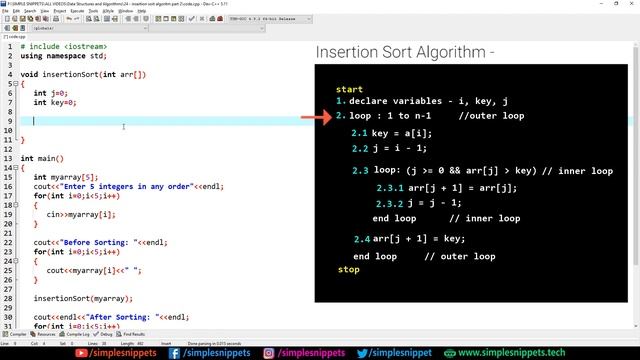Click the Undo toolbar icon
The image size is (640, 360).
[x=69, y=19]
